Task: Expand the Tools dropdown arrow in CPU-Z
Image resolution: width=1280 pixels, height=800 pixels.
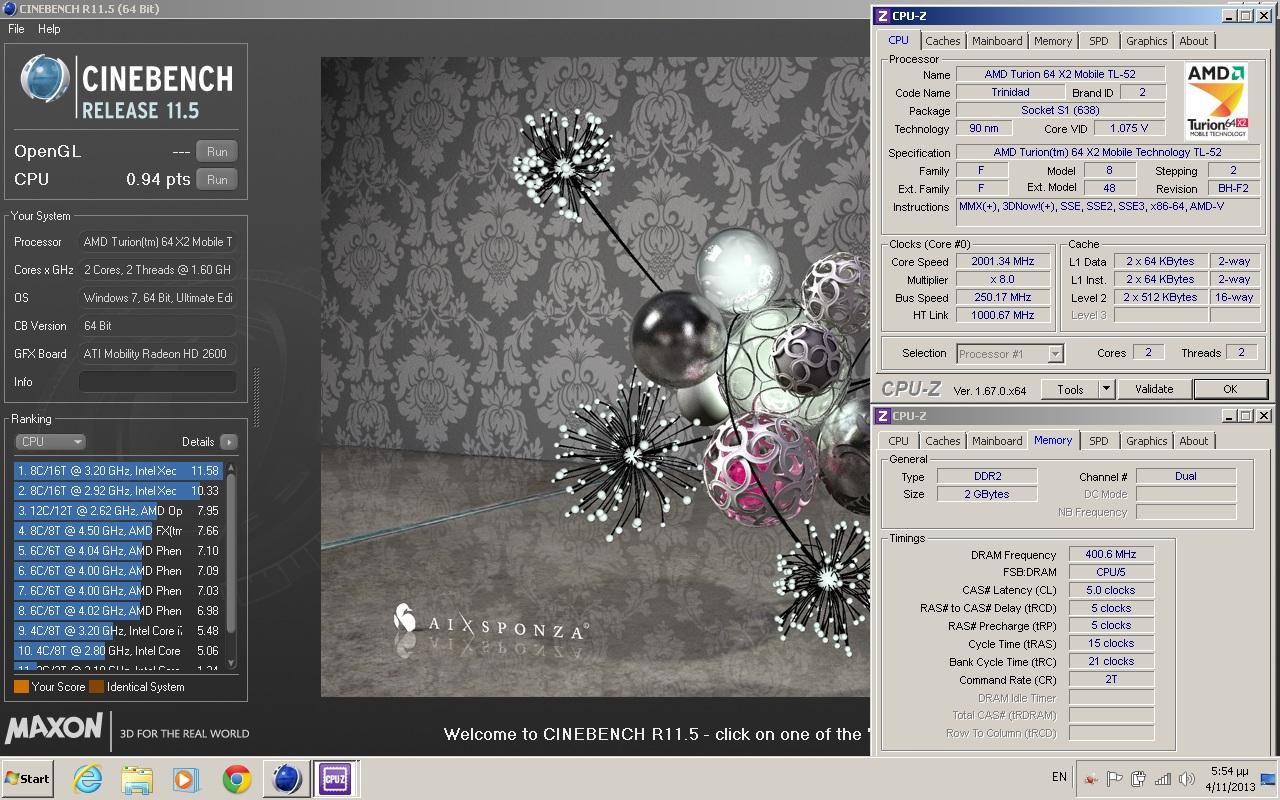Action: pyautogui.click(x=1107, y=389)
